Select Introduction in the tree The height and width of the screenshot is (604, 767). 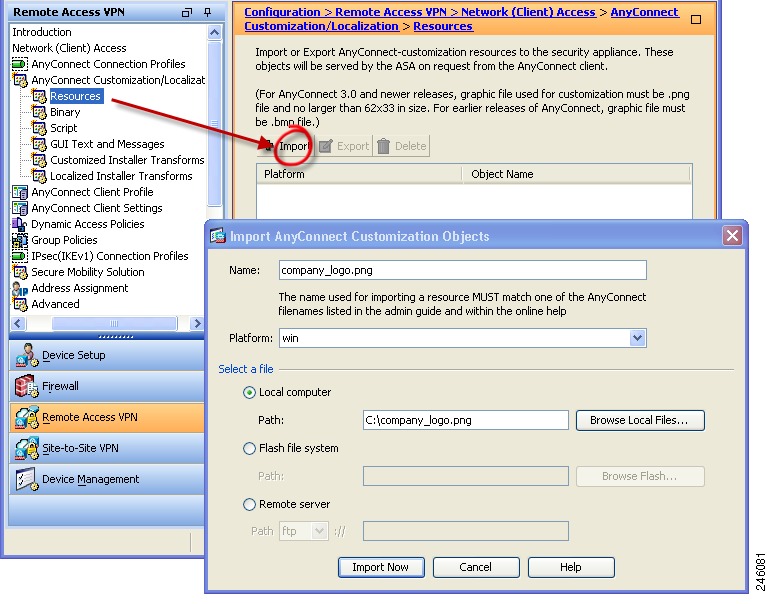[42, 32]
